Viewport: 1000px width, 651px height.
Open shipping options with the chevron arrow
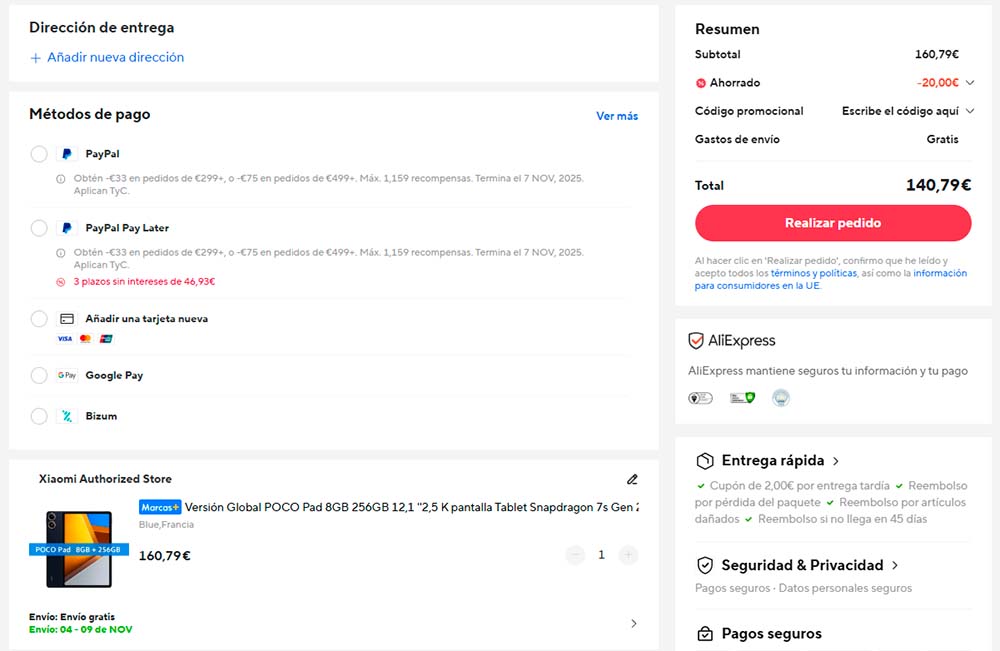click(x=633, y=624)
